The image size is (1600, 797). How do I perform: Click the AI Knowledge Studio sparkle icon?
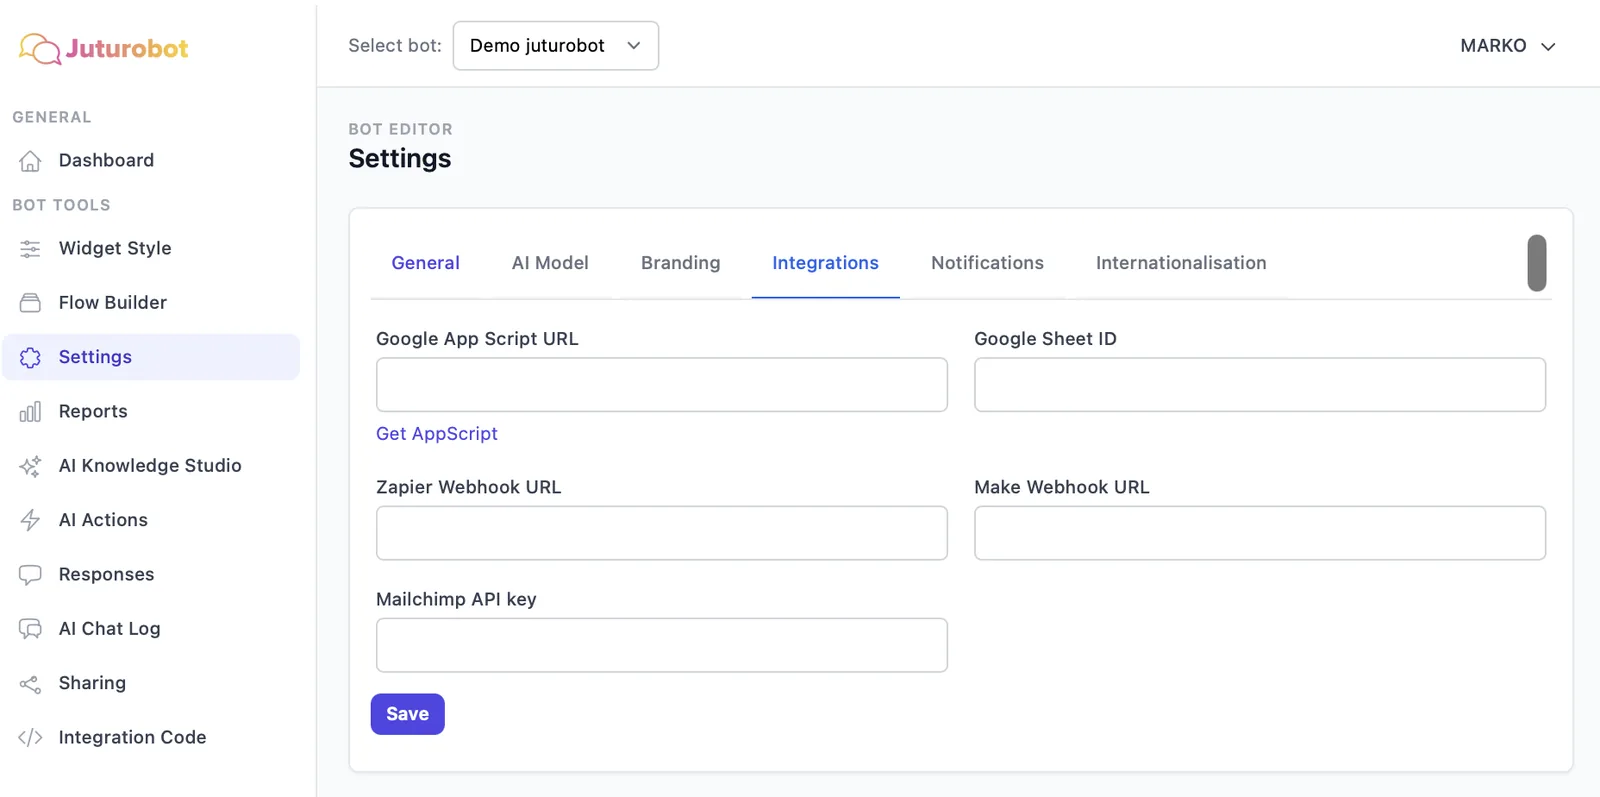point(30,466)
